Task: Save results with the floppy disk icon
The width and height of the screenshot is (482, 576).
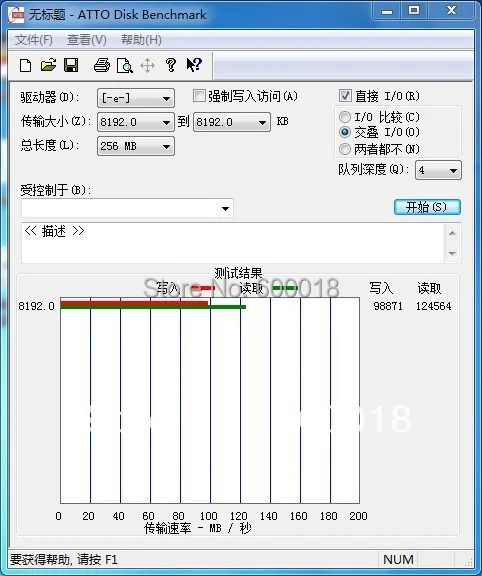Action: click(x=71, y=65)
